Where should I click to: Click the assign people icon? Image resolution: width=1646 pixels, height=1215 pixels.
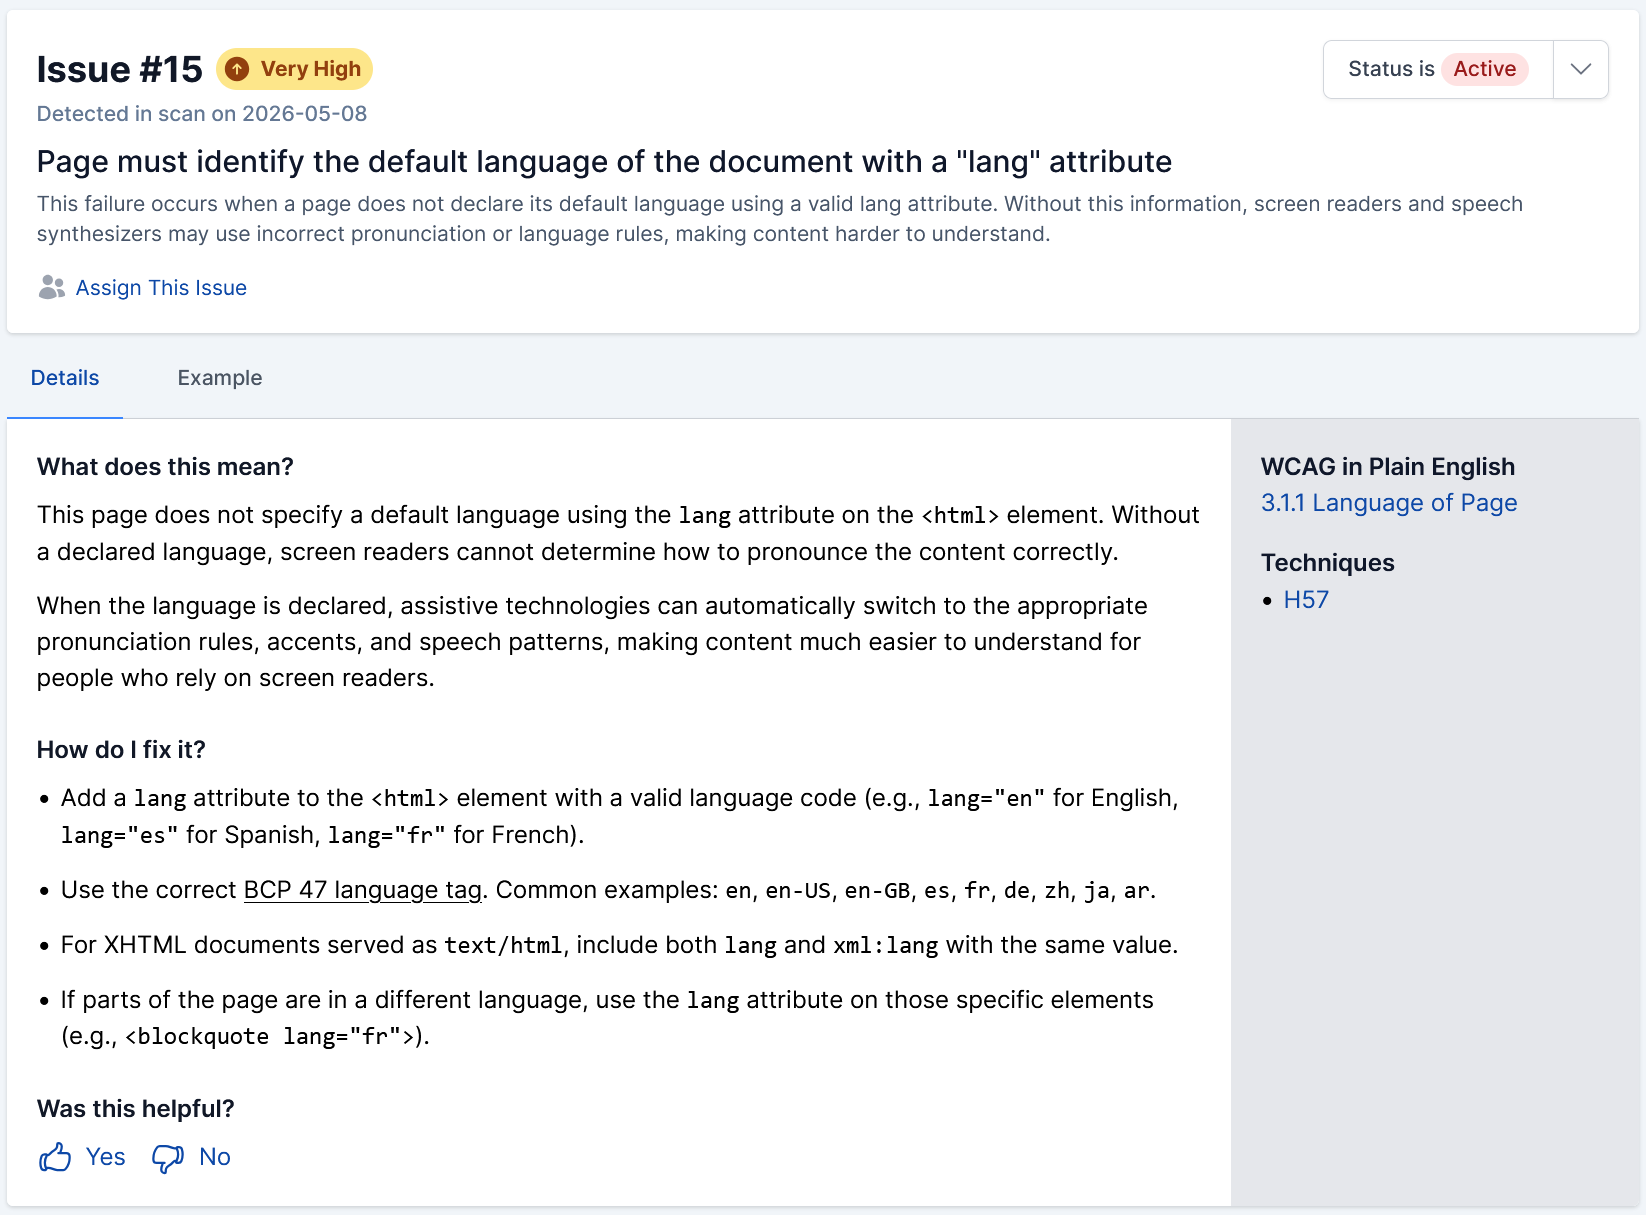(x=52, y=288)
